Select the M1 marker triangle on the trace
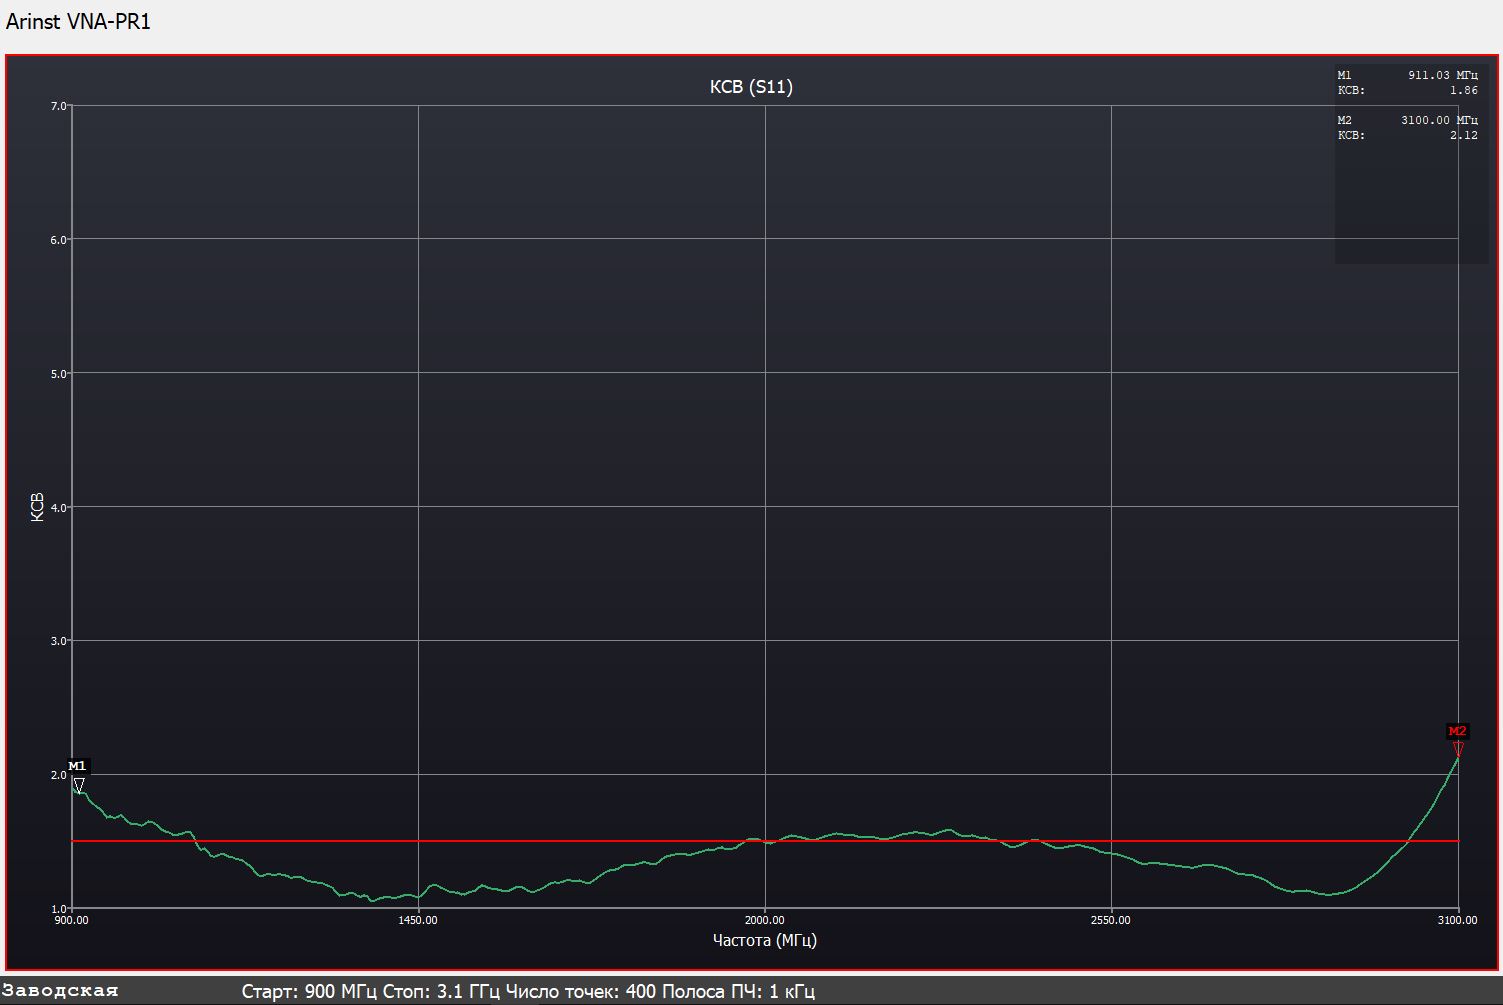This screenshot has width=1503, height=1005. click(78, 786)
